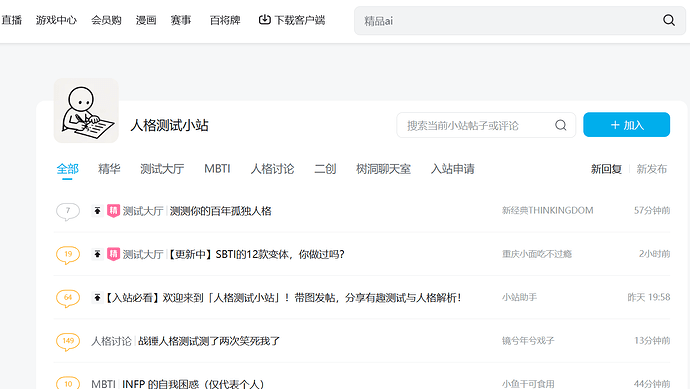Open post INFP 的自我困惑
The image size is (690, 389).
pyautogui.click(x=193, y=384)
